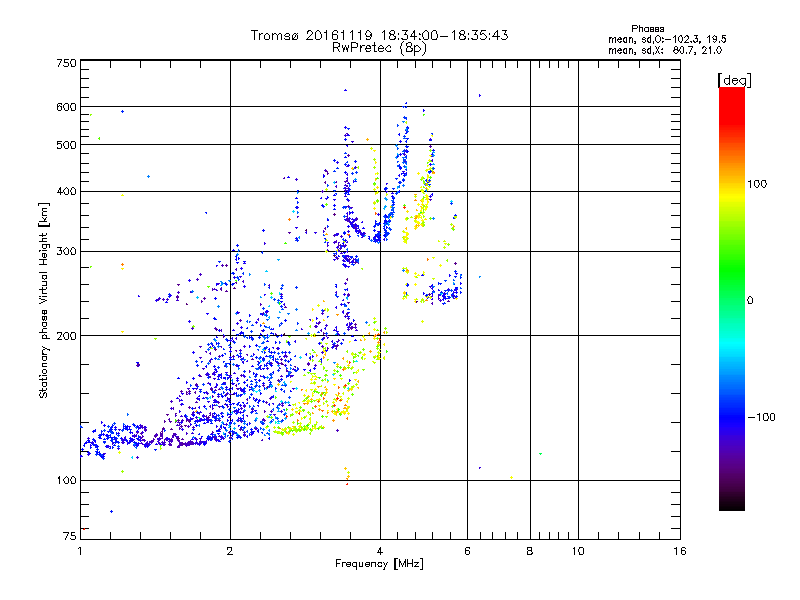The image size is (800, 600).
Task: Click the x-axis label '1'
Action: (80, 551)
